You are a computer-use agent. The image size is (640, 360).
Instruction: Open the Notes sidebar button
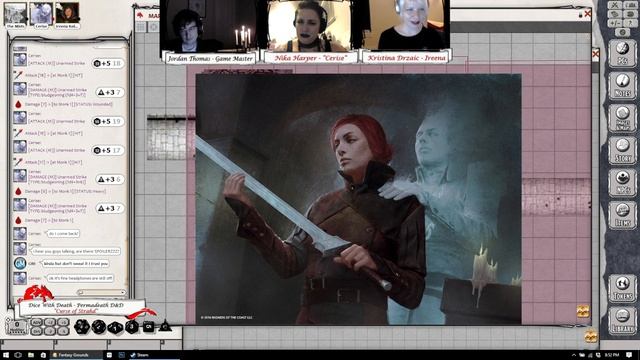(x=622, y=85)
